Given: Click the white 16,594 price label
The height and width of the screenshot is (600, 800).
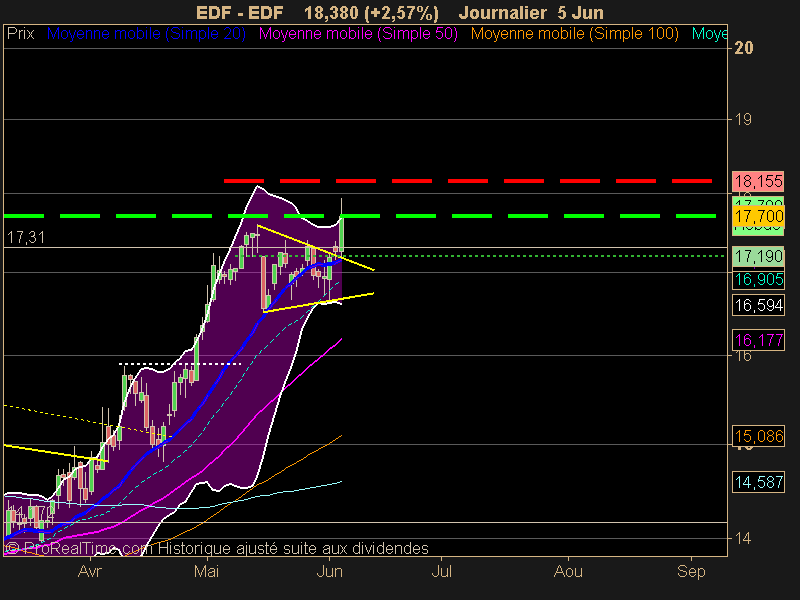Looking at the screenshot, I should (759, 305).
